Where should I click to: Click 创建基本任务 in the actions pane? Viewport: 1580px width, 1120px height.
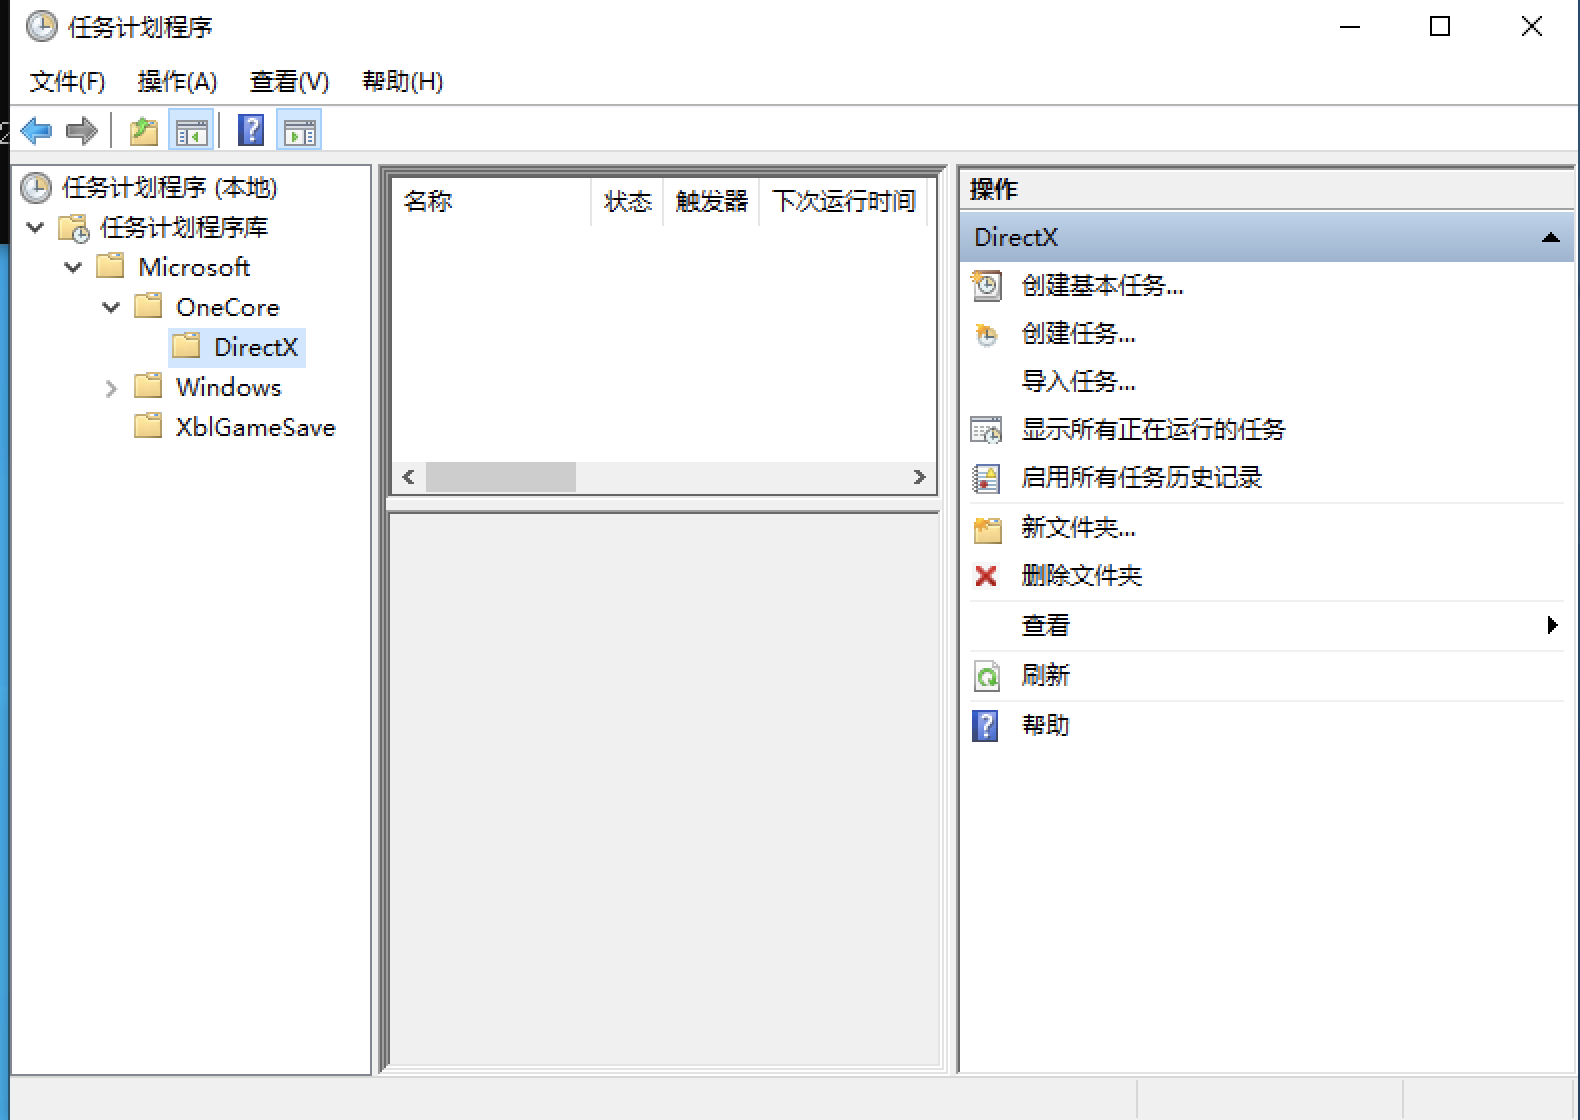point(1102,286)
